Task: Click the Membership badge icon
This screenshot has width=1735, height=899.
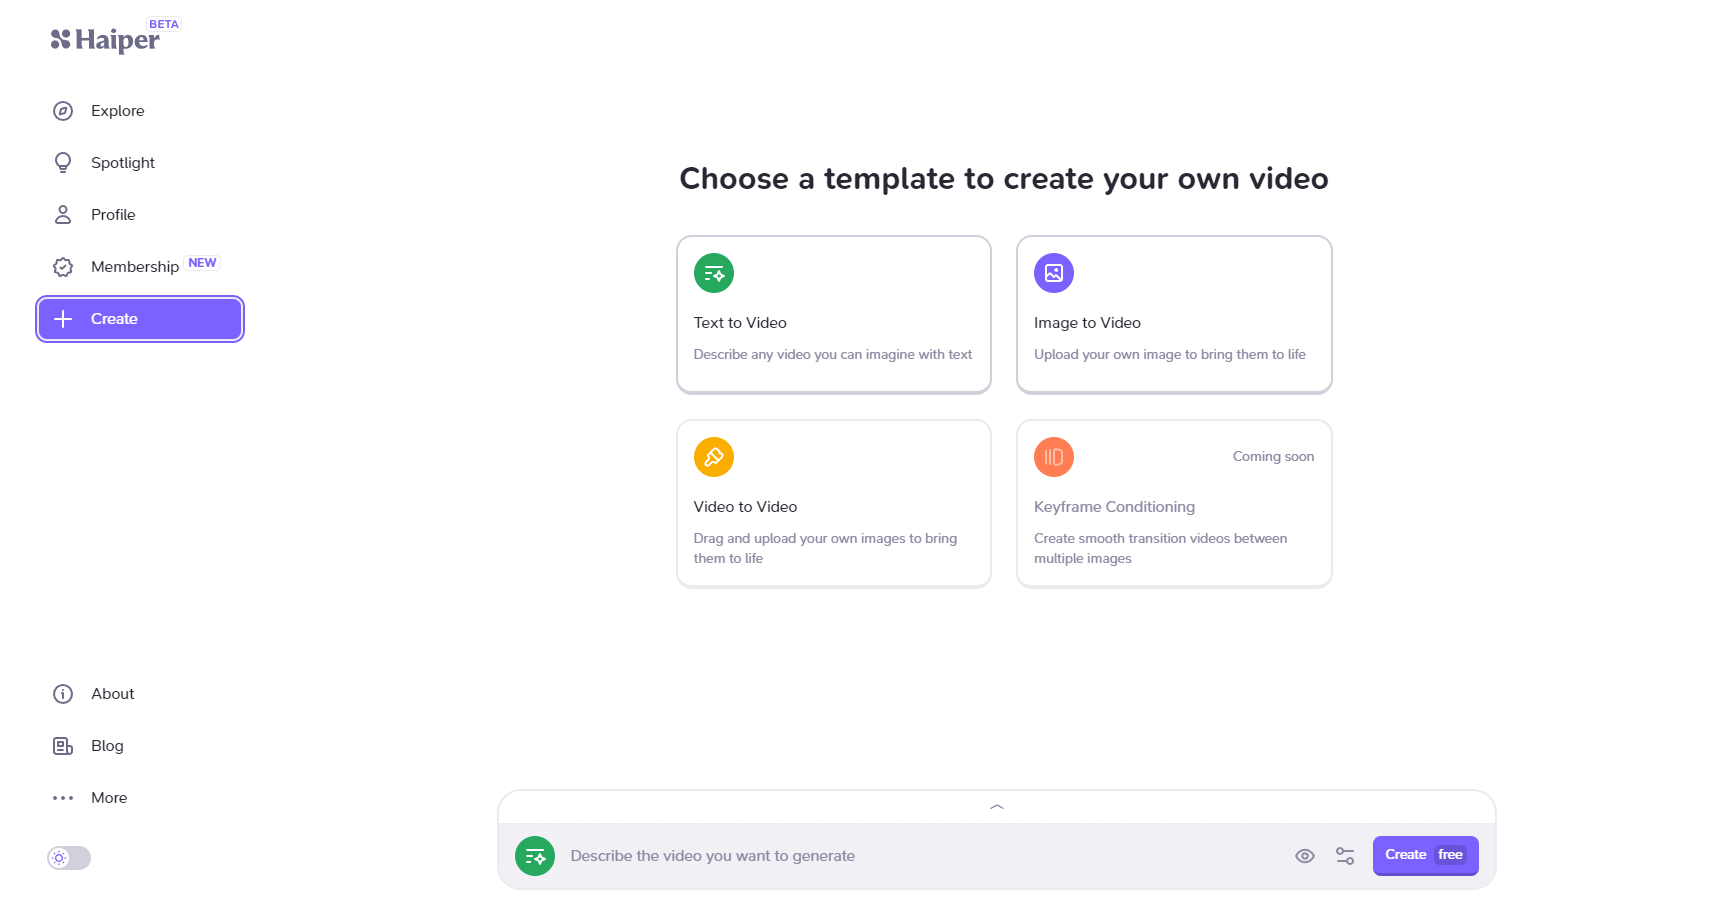Action: [x=63, y=267]
